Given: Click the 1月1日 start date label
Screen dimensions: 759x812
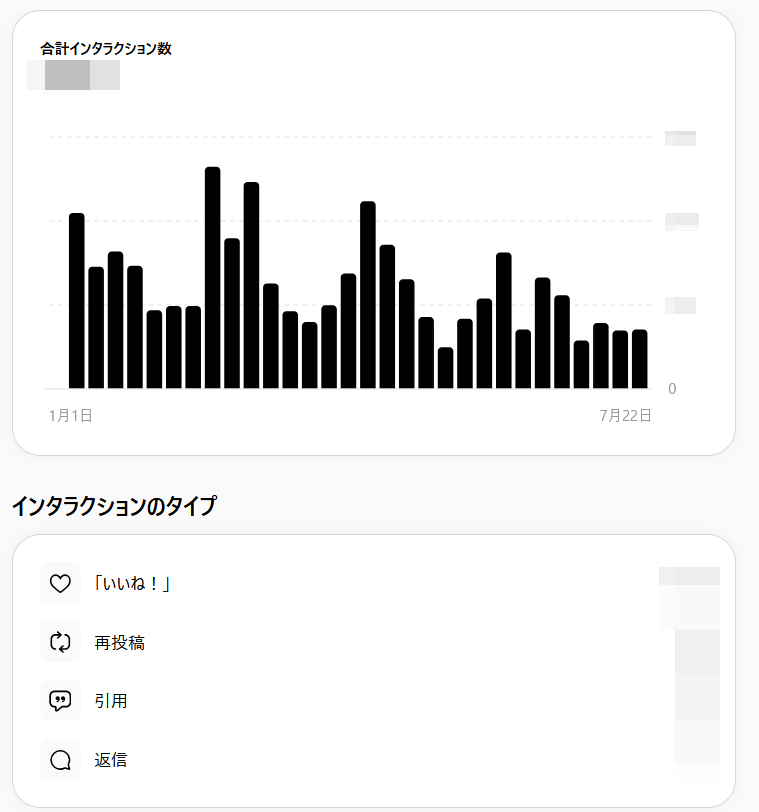Looking at the screenshot, I should pos(70,415).
